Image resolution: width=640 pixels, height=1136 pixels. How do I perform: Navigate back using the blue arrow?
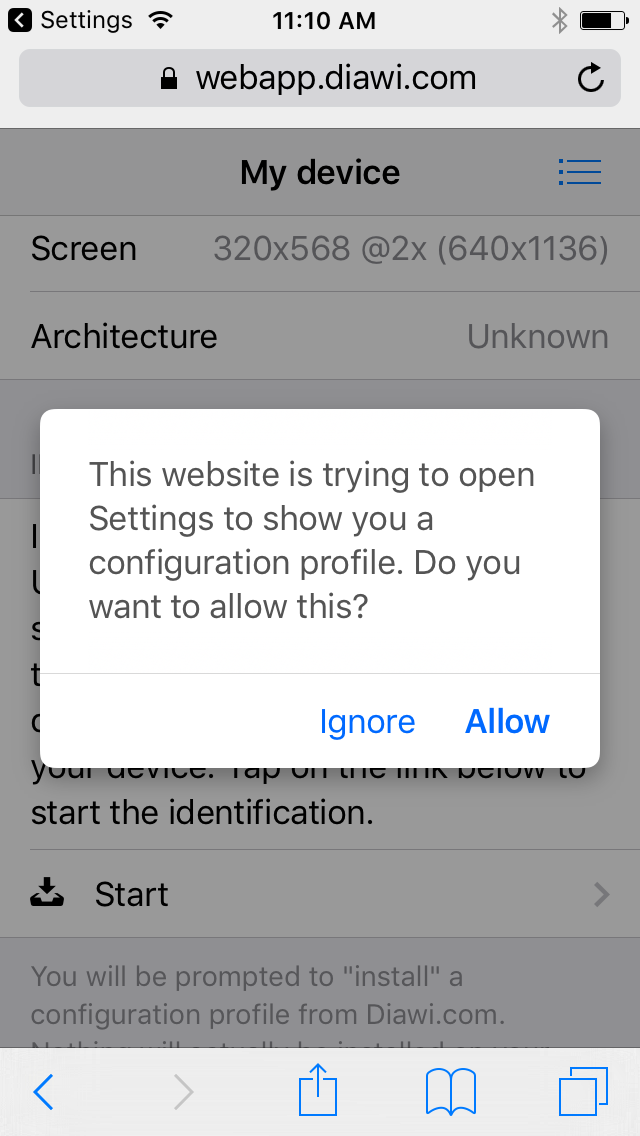click(43, 1091)
